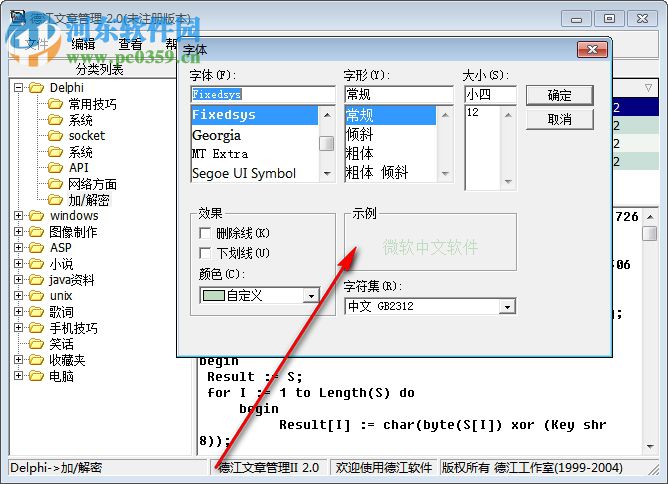Screen dimensions: 668x484
Task: Click the 电脑 folder icon
Action: (37, 376)
